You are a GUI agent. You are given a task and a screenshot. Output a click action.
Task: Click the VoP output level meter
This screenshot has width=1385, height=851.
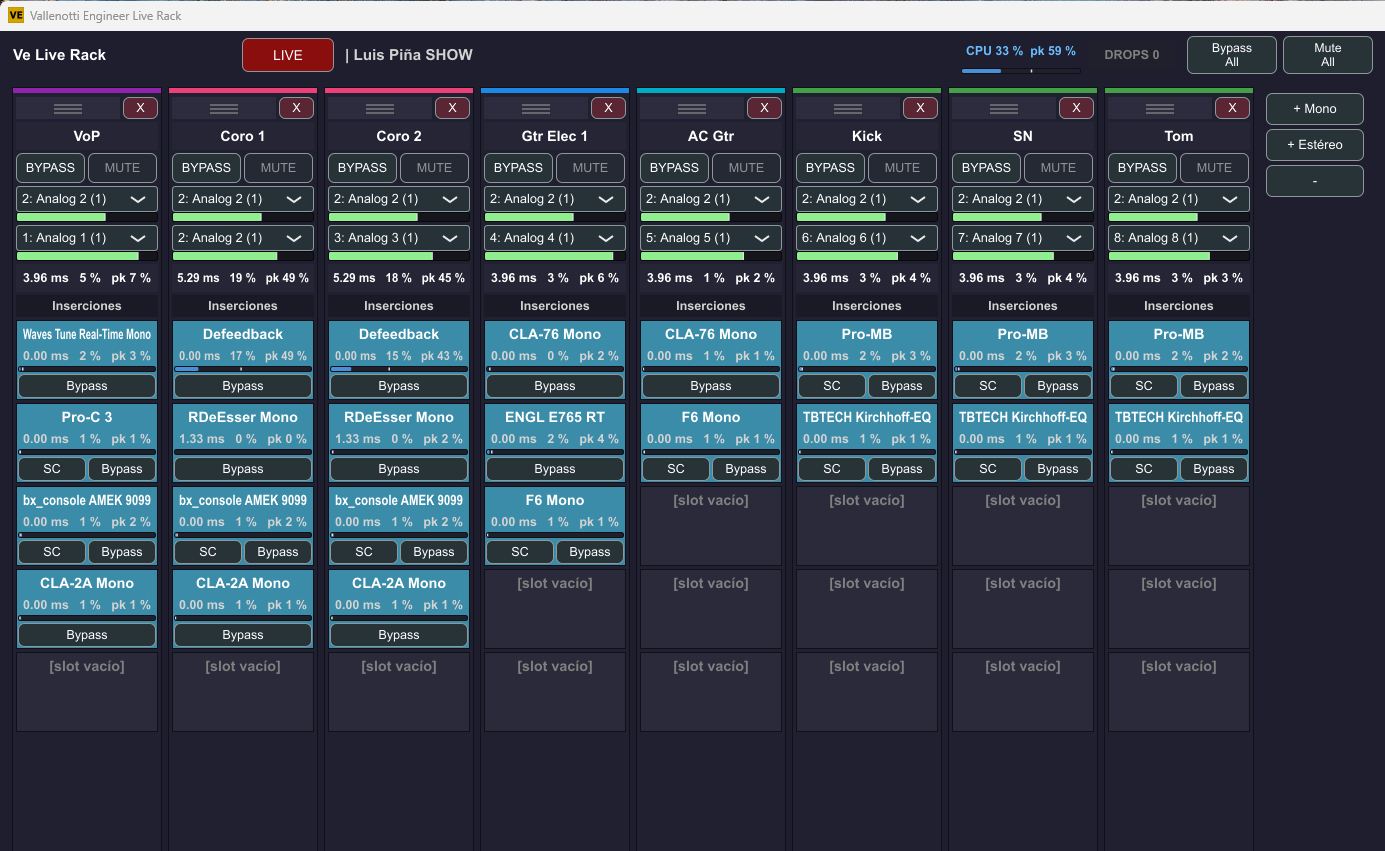86,256
